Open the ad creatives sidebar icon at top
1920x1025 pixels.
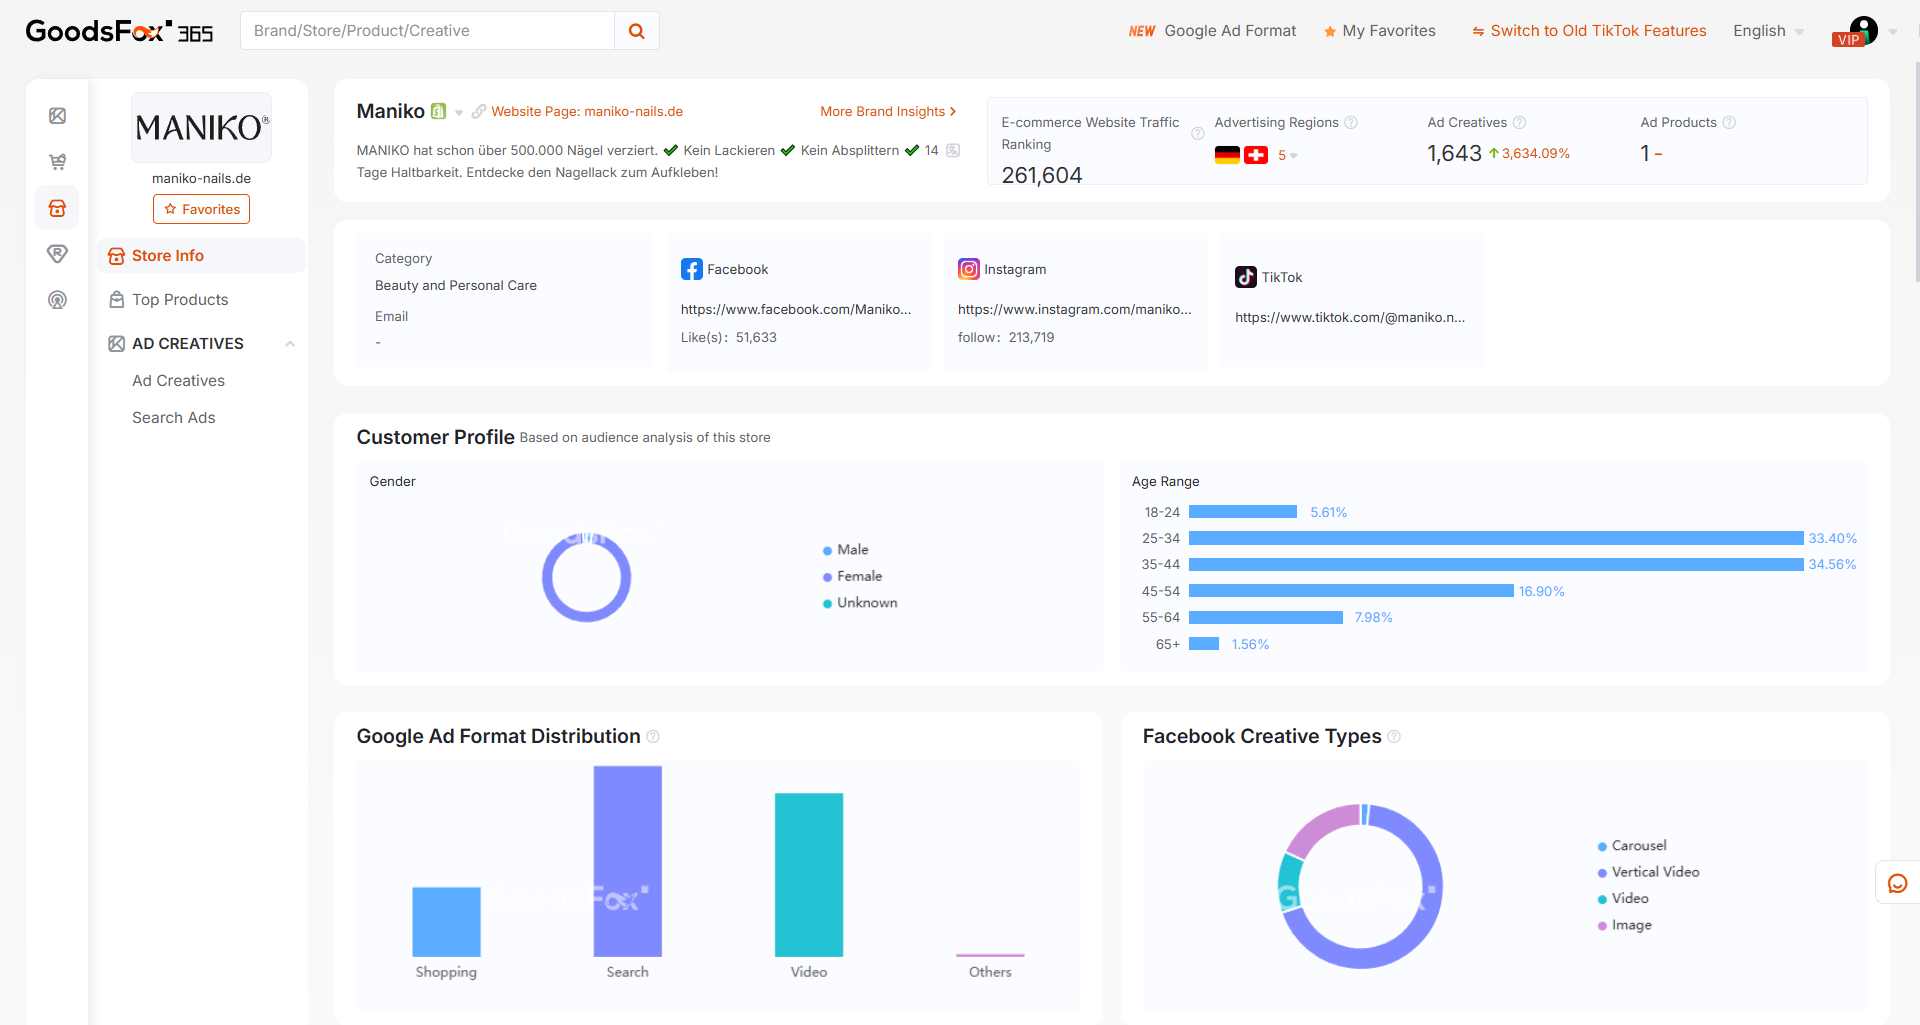(x=58, y=116)
